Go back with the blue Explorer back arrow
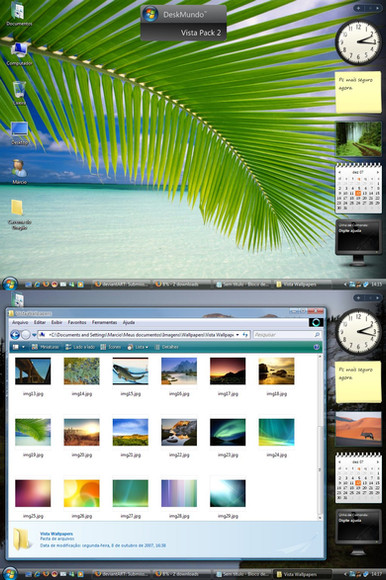 coord(15,335)
